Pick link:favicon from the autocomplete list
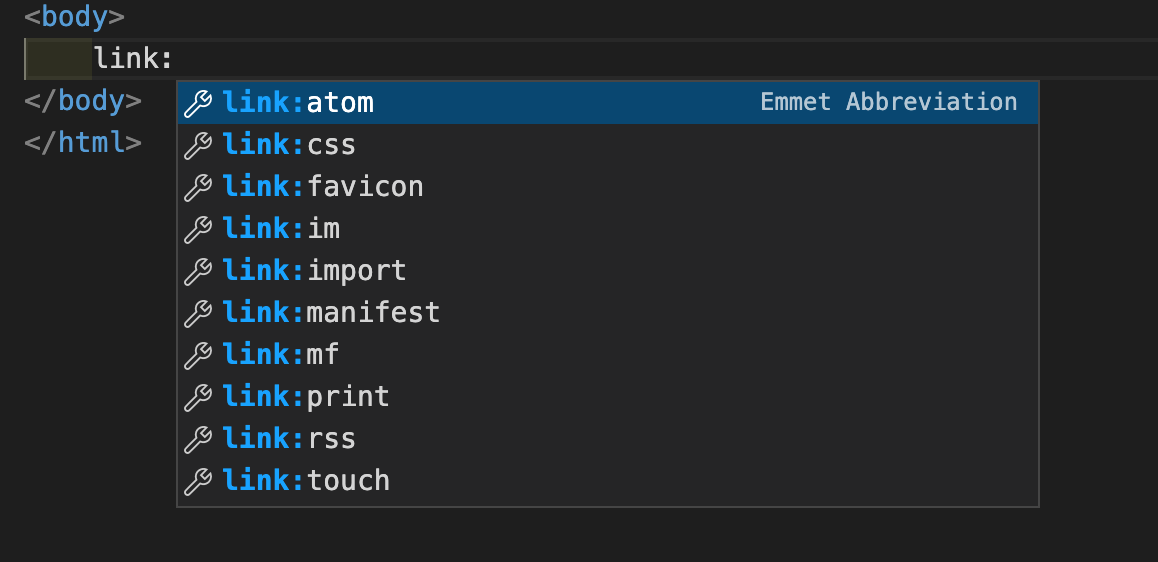Image resolution: width=1158 pixels, height=562 pixels. (323, 187)
